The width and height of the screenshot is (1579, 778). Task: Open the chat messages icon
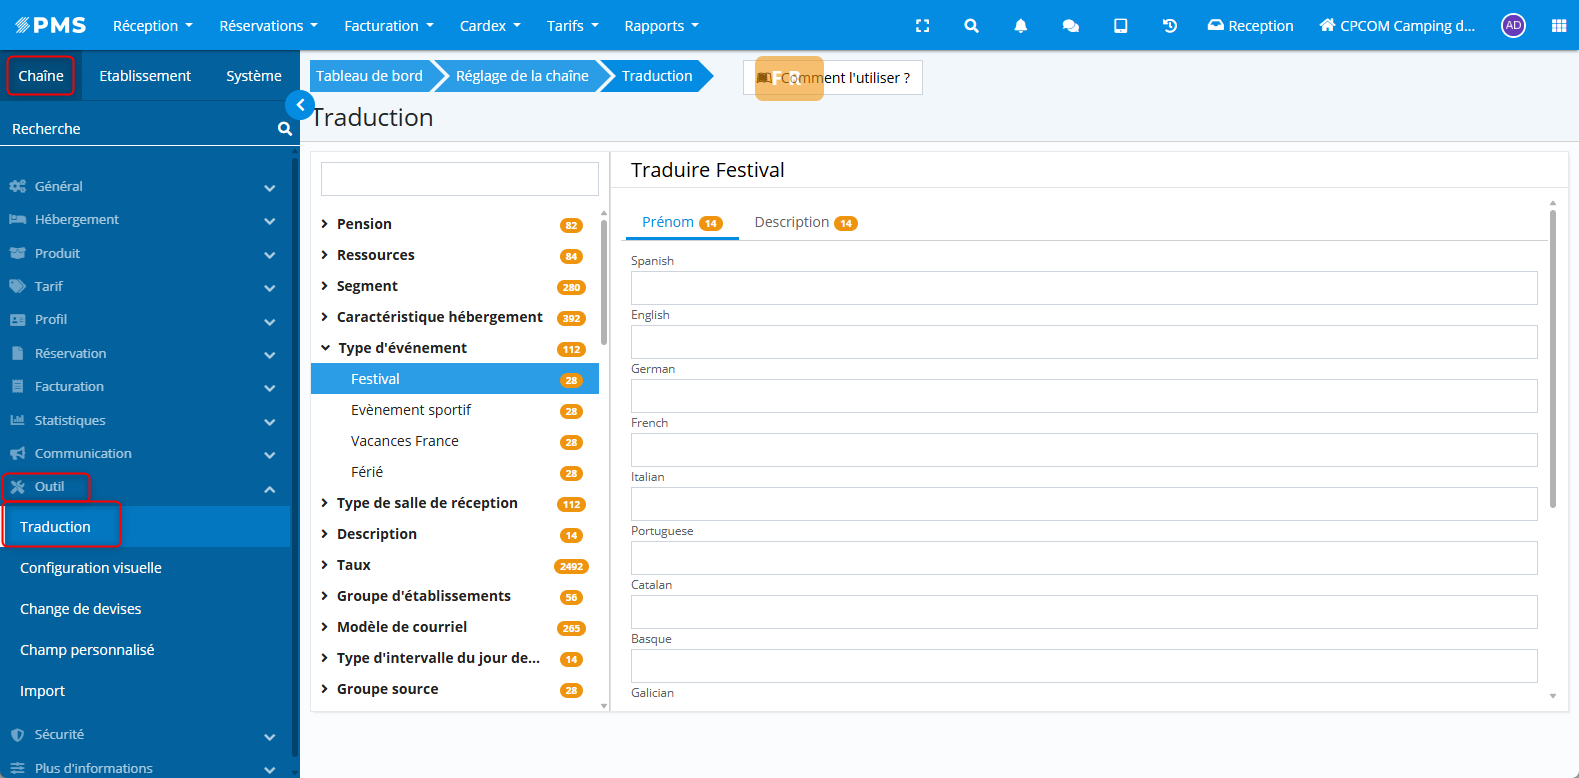point(1070,26)
